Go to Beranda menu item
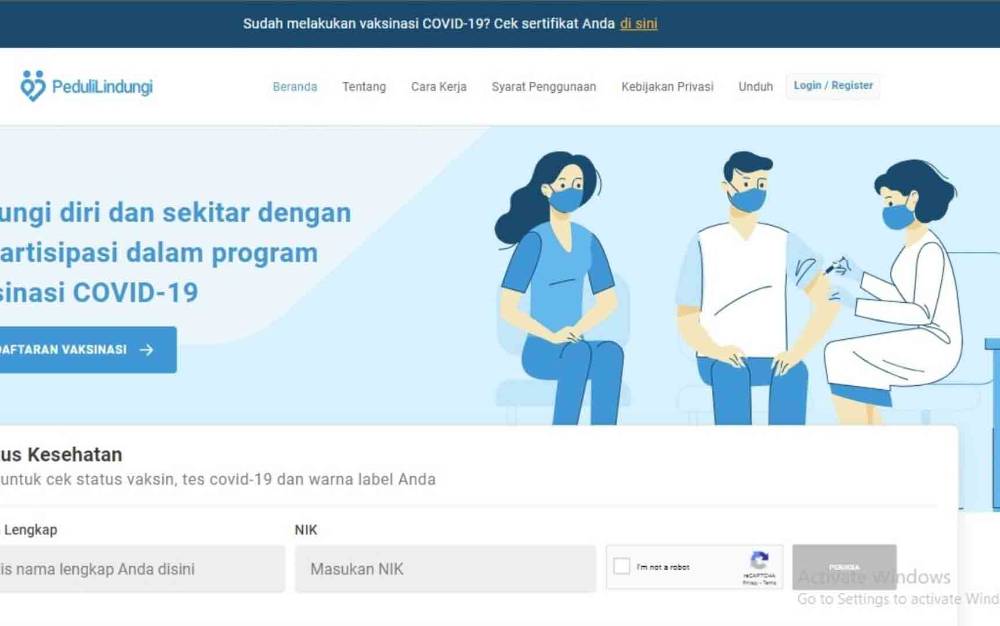This screenshot has width=1000, height=626. (x=295, y=87)
